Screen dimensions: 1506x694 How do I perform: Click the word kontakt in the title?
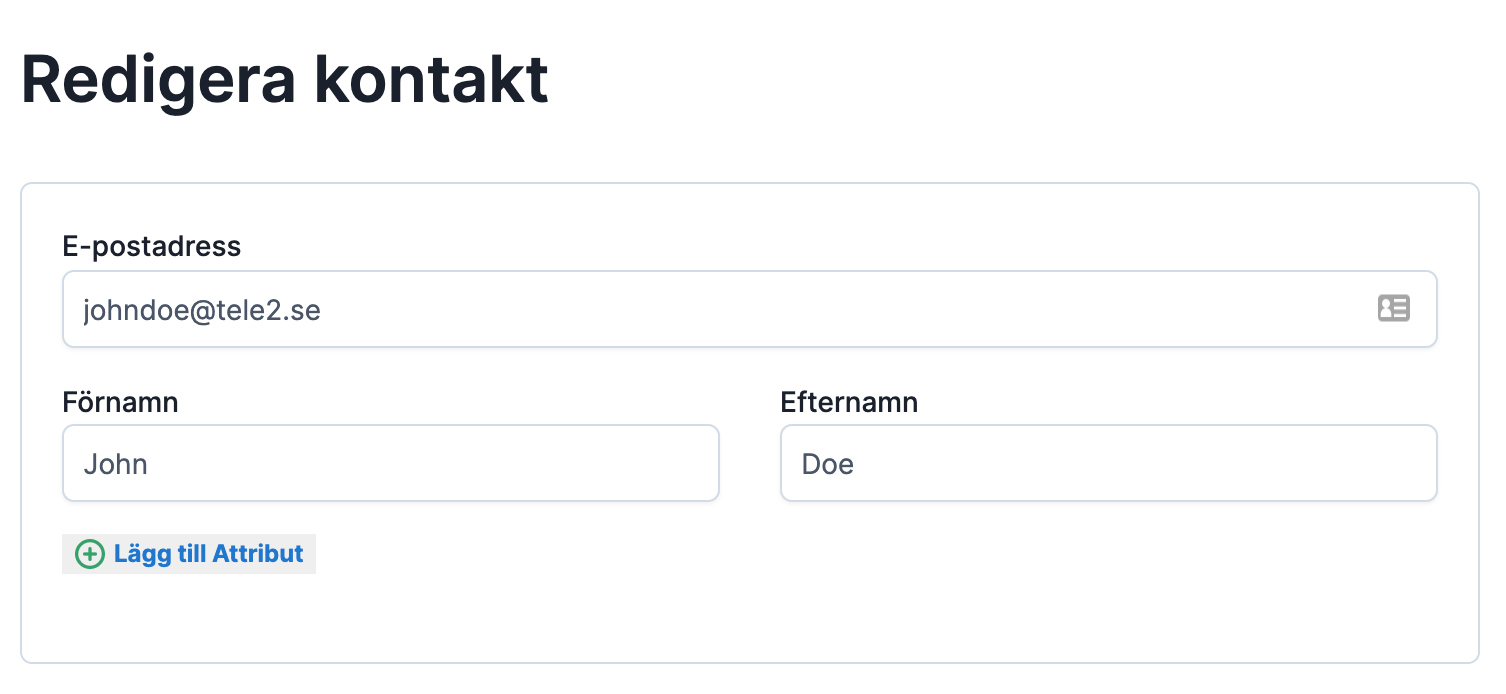pyautogui.click(x=431, y=80)
